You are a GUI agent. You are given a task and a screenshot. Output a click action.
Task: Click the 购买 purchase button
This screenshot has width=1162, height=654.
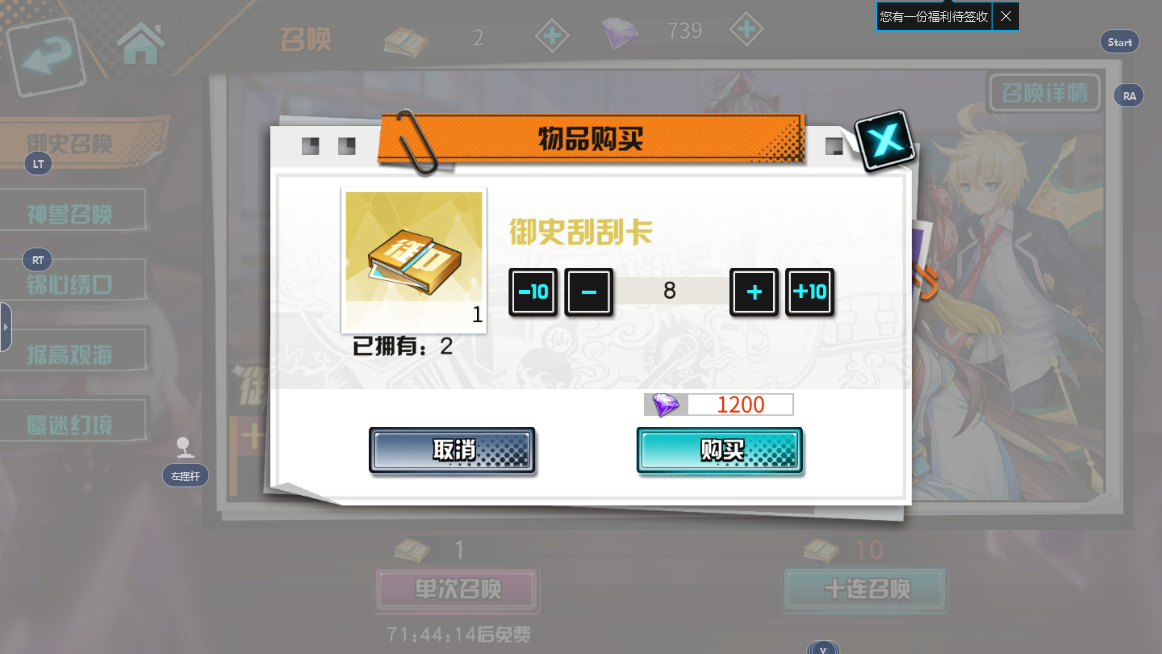[720, 450]
